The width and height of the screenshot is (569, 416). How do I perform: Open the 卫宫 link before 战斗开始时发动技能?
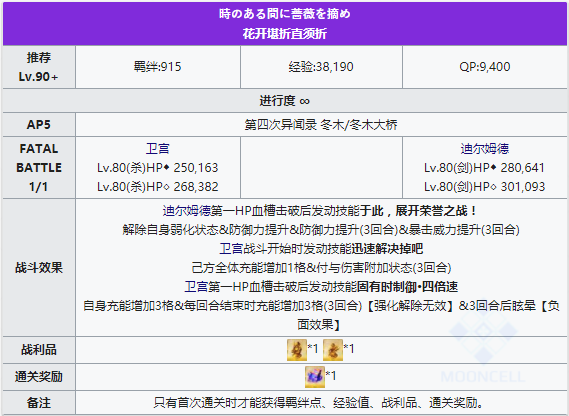click(231, 249)
